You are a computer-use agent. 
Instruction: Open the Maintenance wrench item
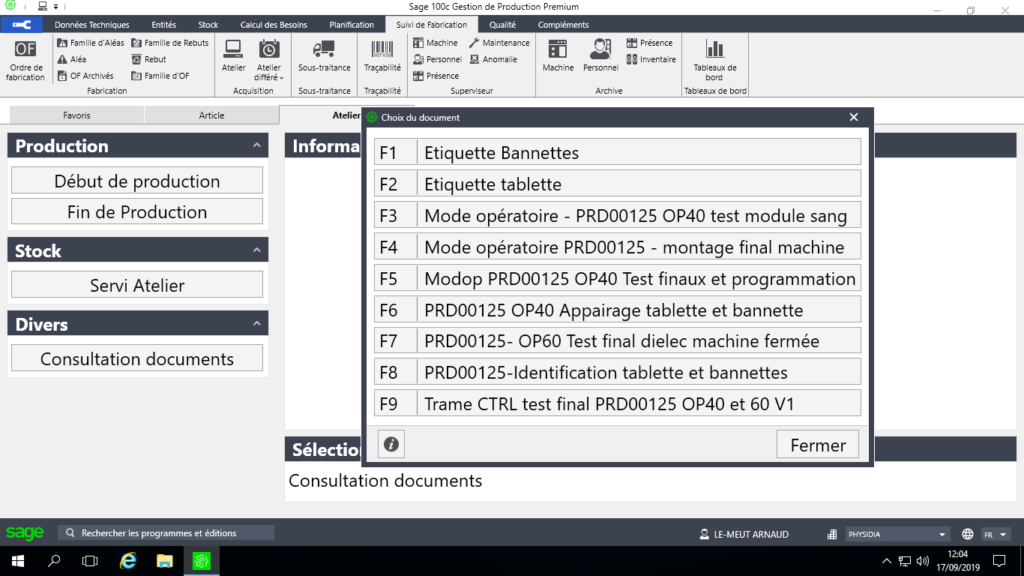500,42
